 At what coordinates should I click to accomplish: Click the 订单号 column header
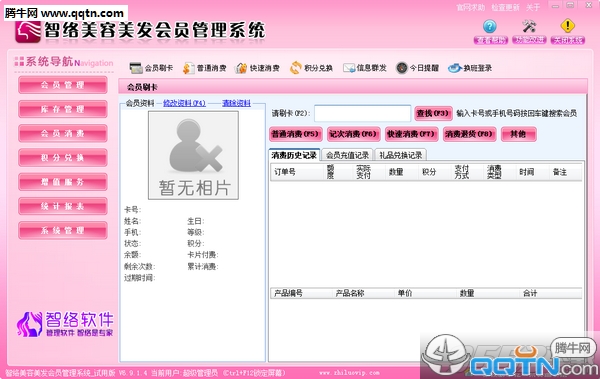pyautogui.click(x=285, y=172)
